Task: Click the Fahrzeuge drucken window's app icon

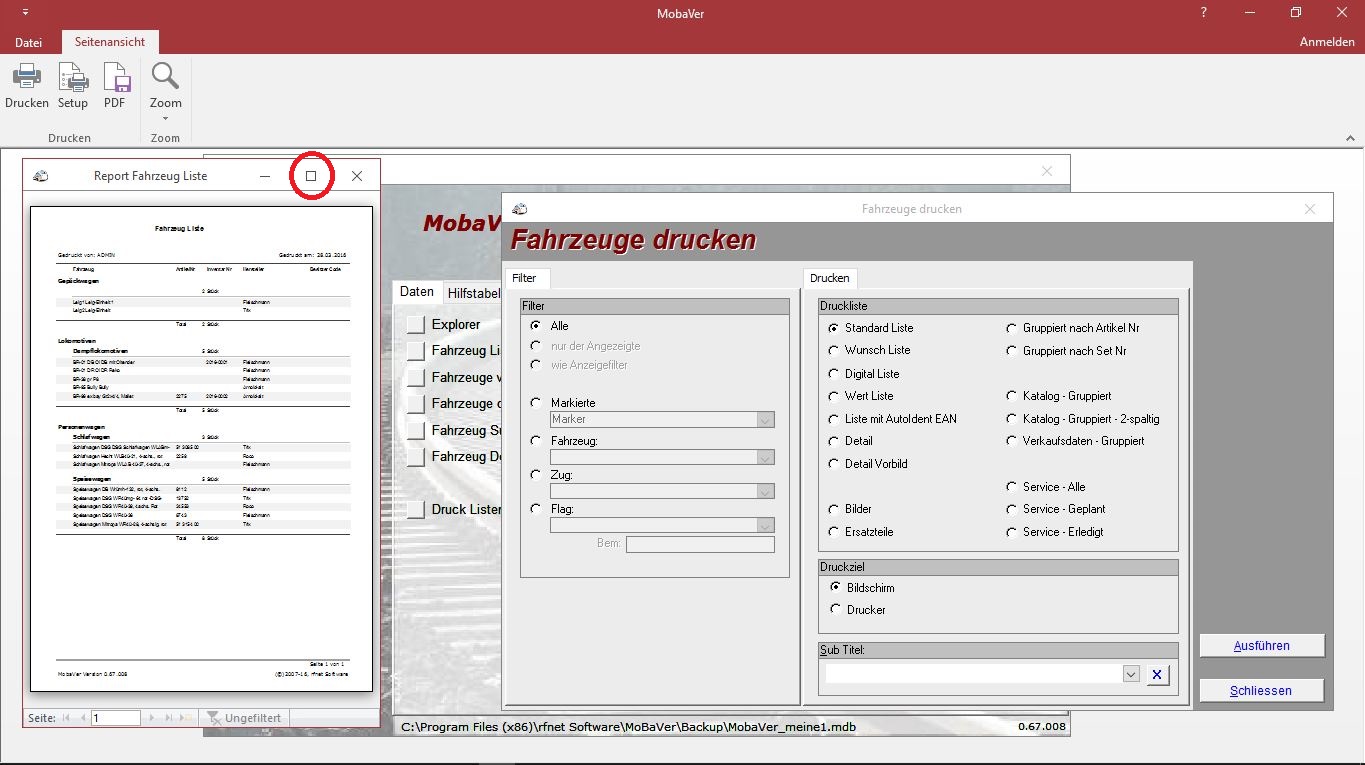Action: tap(519, 209)
